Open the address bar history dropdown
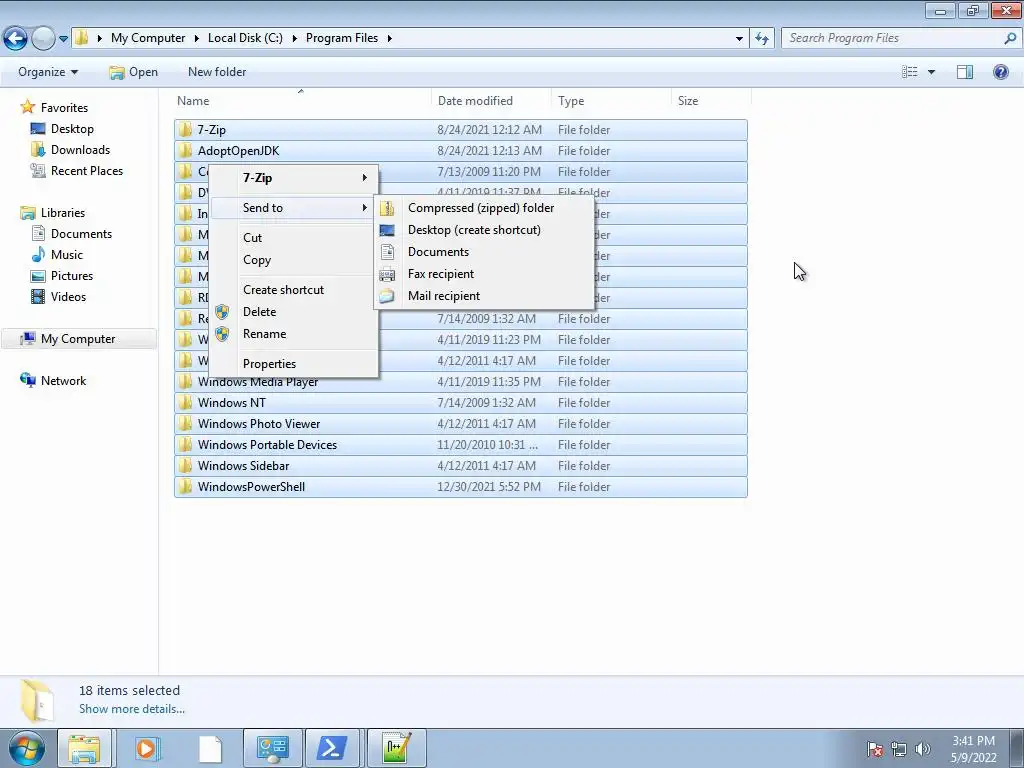This screenshot has height=768, width=1024. 739,39
